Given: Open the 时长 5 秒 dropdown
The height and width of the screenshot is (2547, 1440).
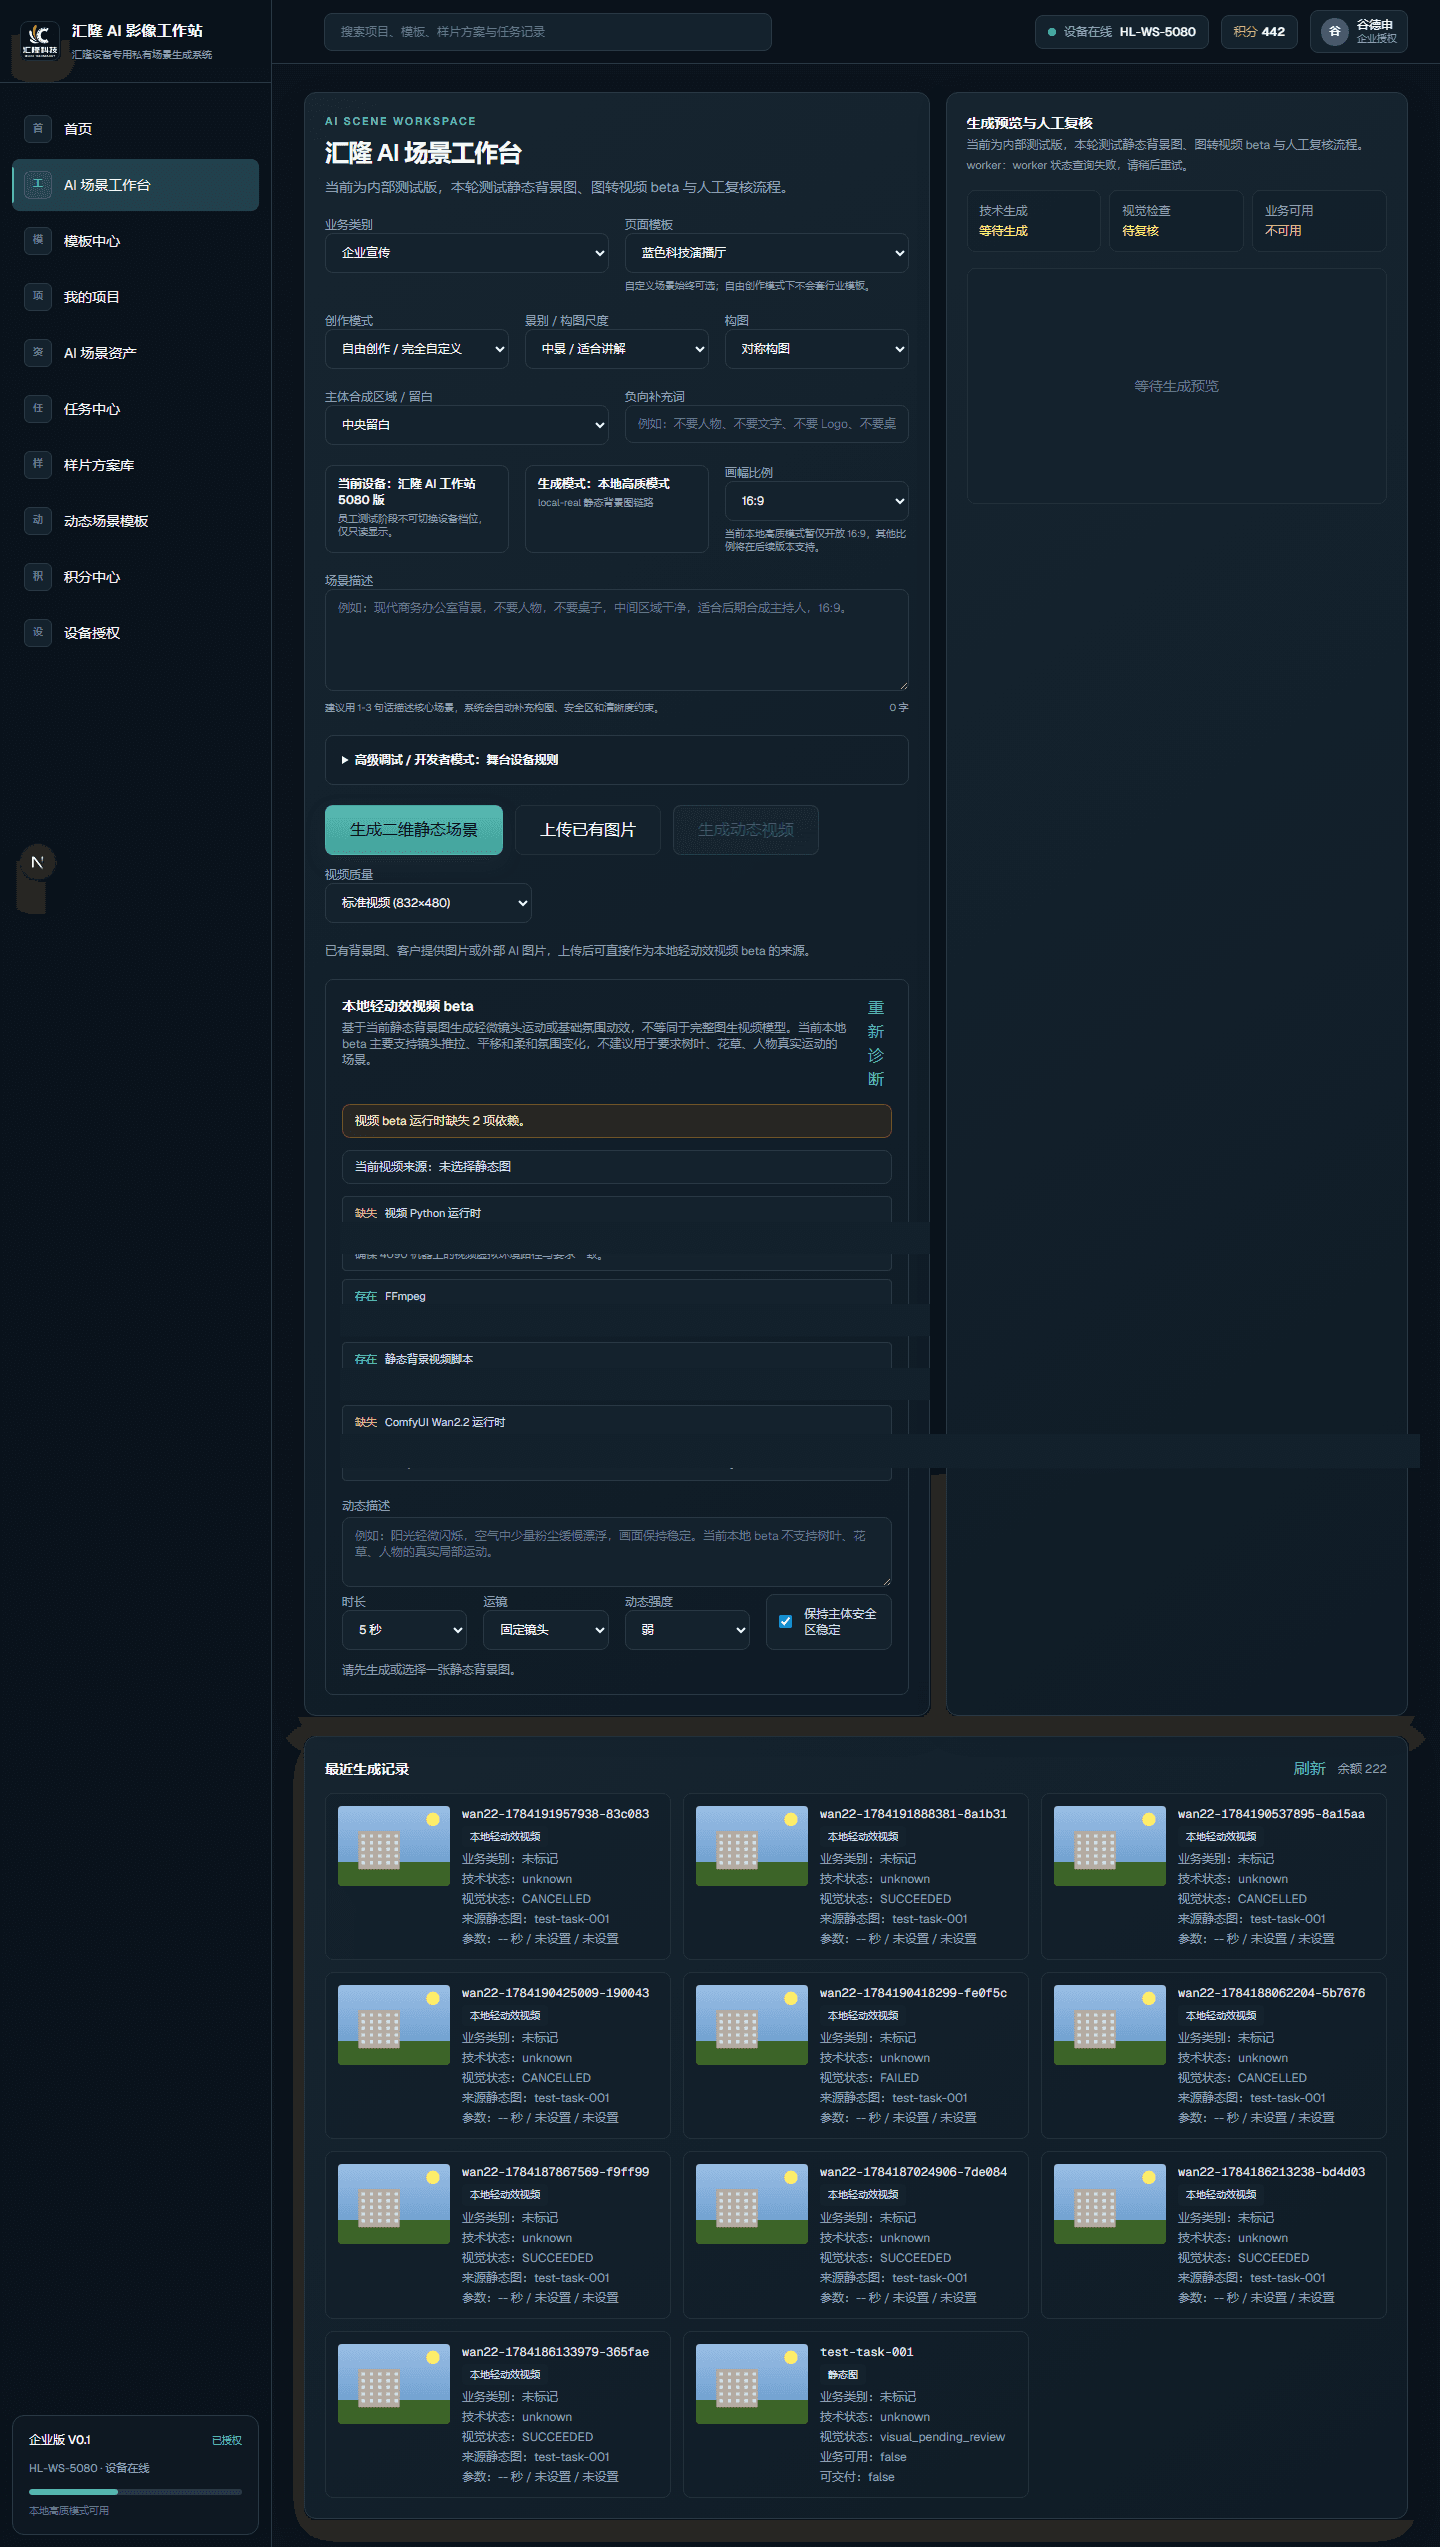Looking at the screenshot, I should coord(405,1630).
